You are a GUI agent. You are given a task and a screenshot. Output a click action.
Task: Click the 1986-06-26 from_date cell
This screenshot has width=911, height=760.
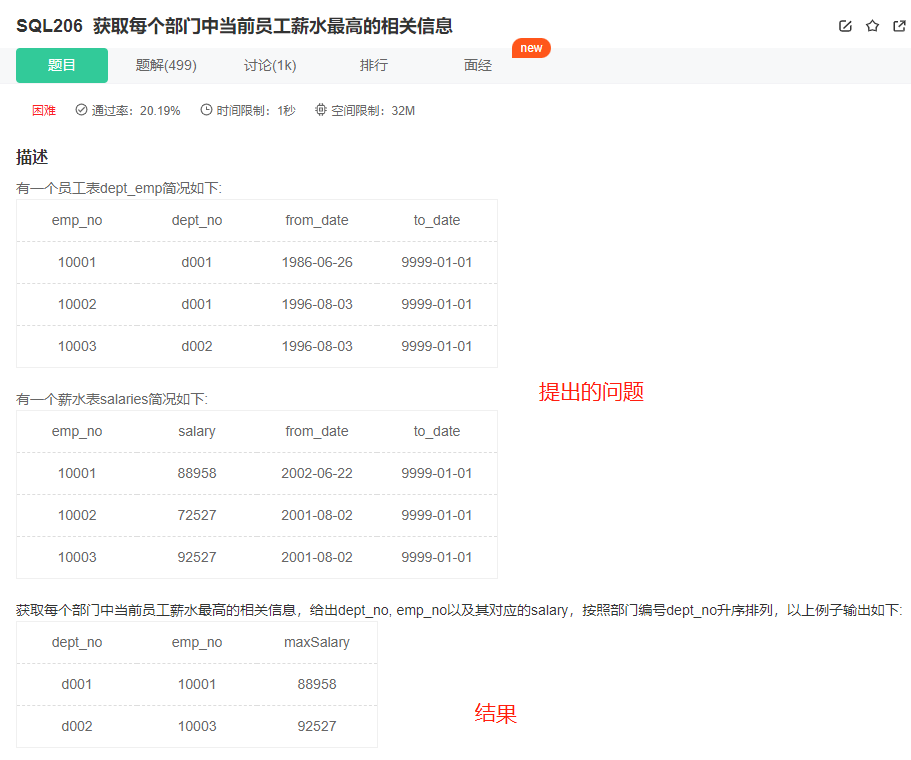pyautogui.click(x=317, y=262)
